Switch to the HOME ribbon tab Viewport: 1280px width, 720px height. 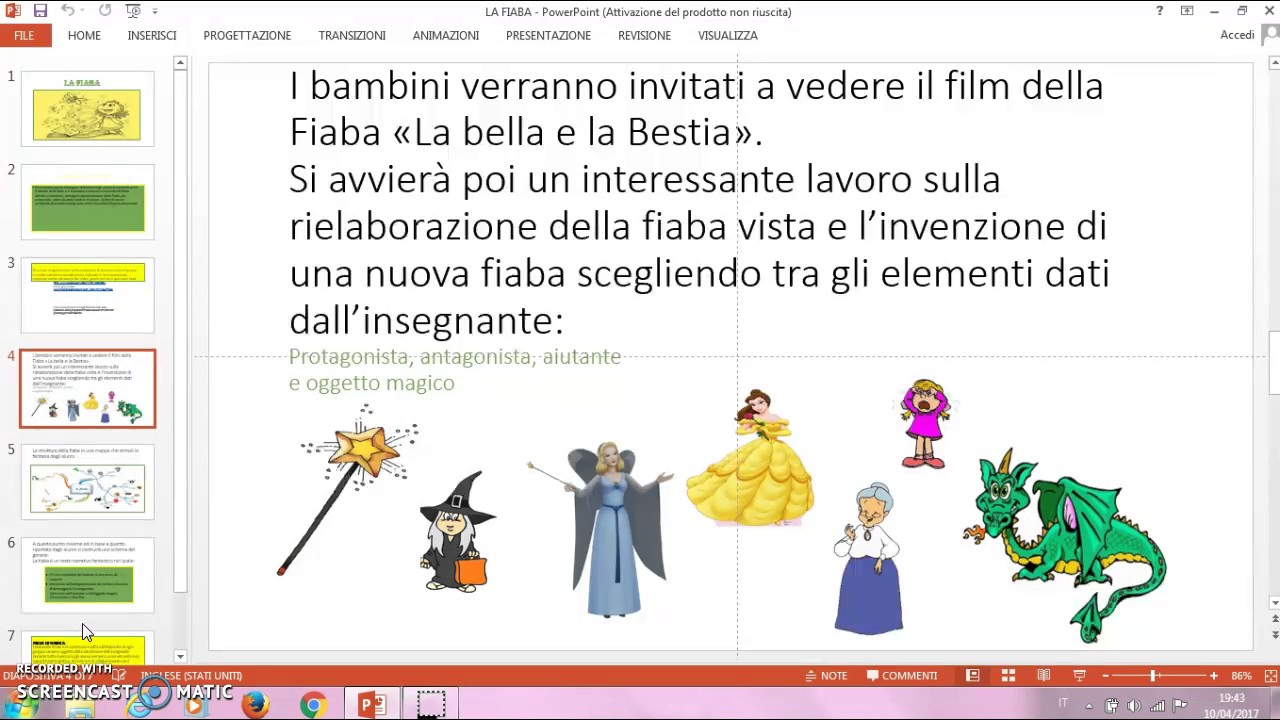[x=84, y=35]
